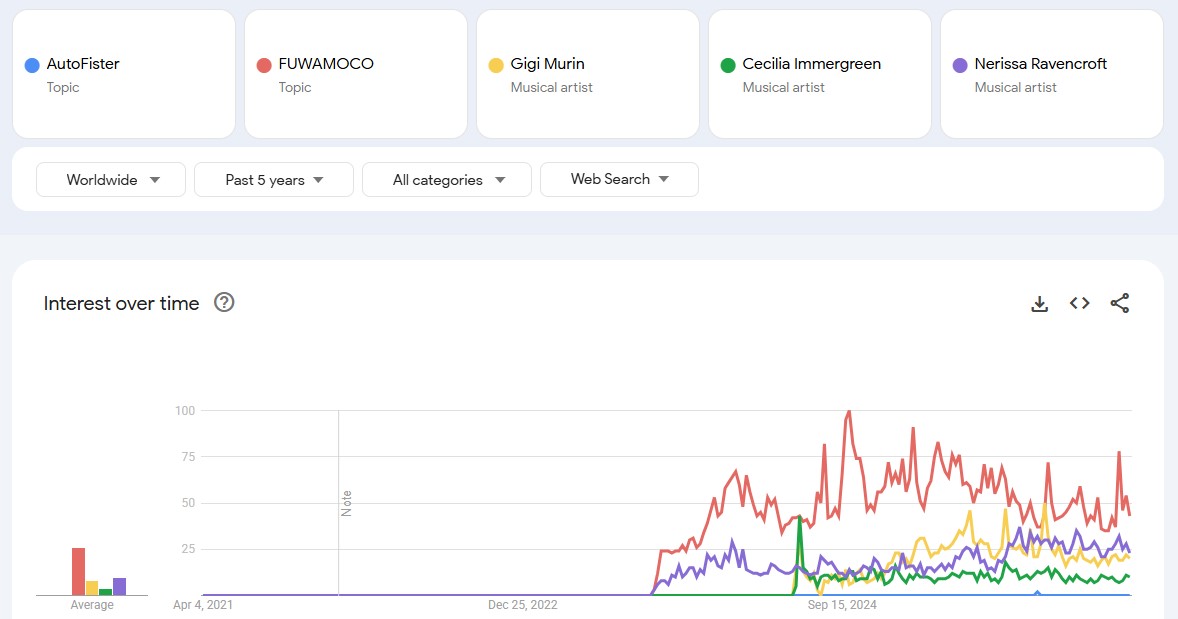Click the Topic label under FUWAMOCO

click(x=294, y=88)
